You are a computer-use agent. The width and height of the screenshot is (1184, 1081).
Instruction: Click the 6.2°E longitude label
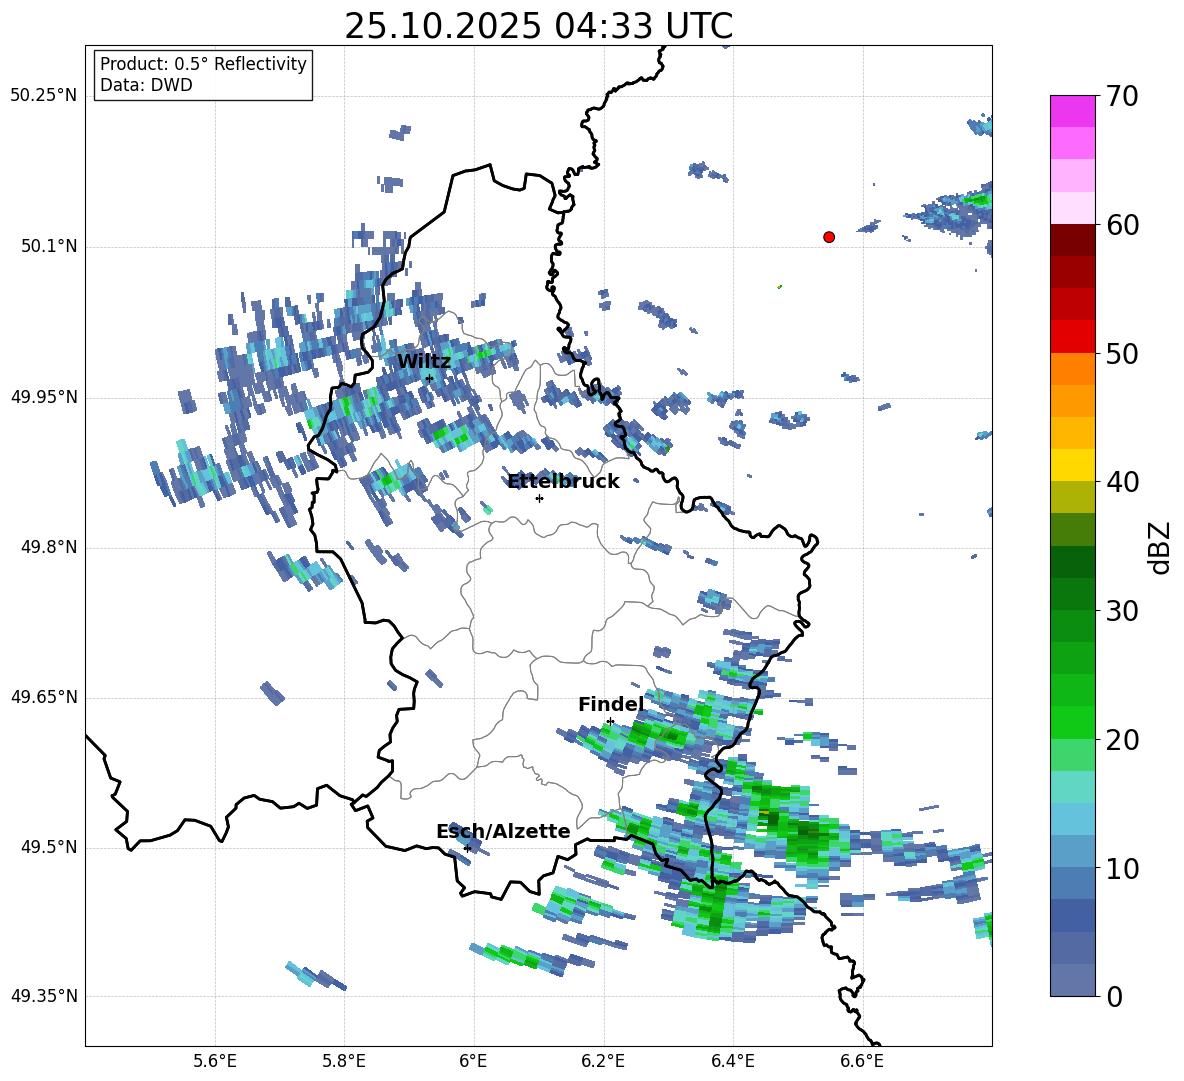tap(603, 1061)
